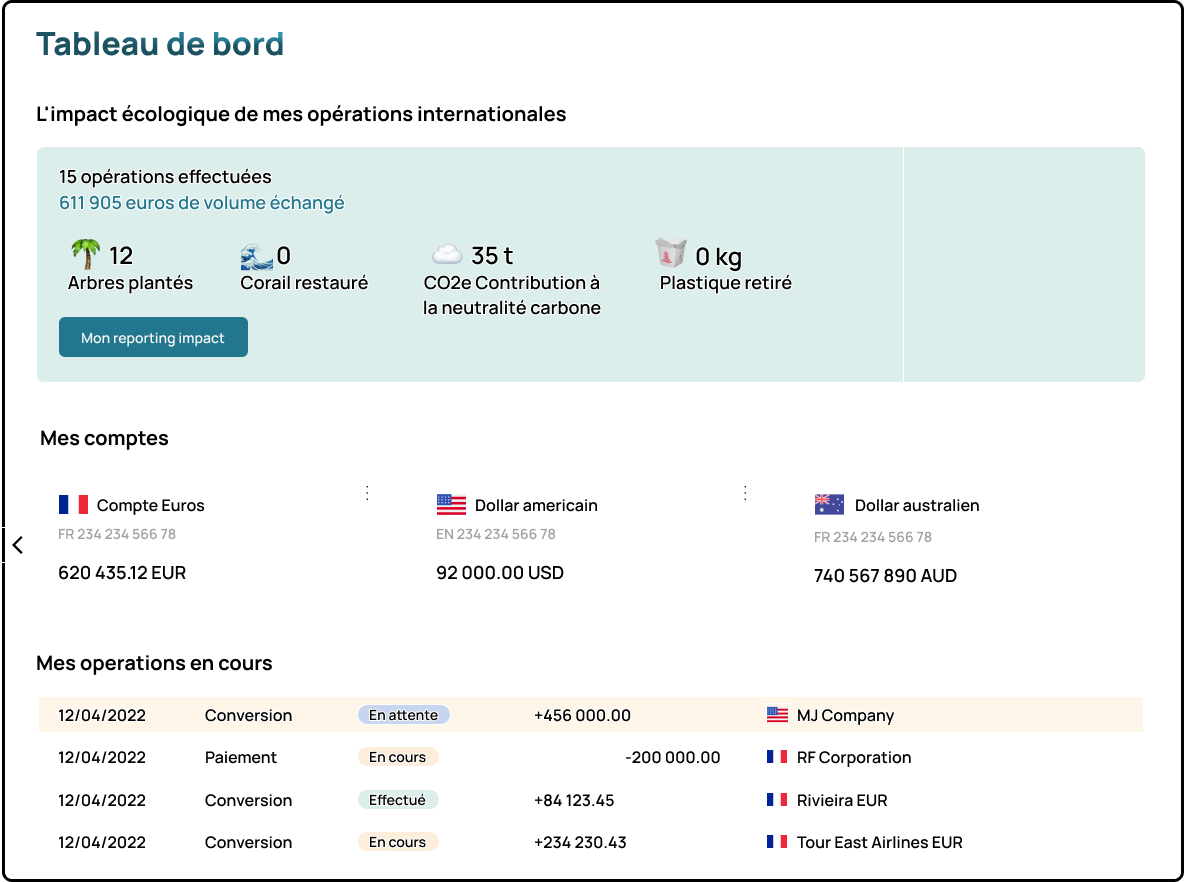This screenshot has width=1184, height=882.
Task: Click the cloud icon for CO2e contribution
Action: (447, 255)
